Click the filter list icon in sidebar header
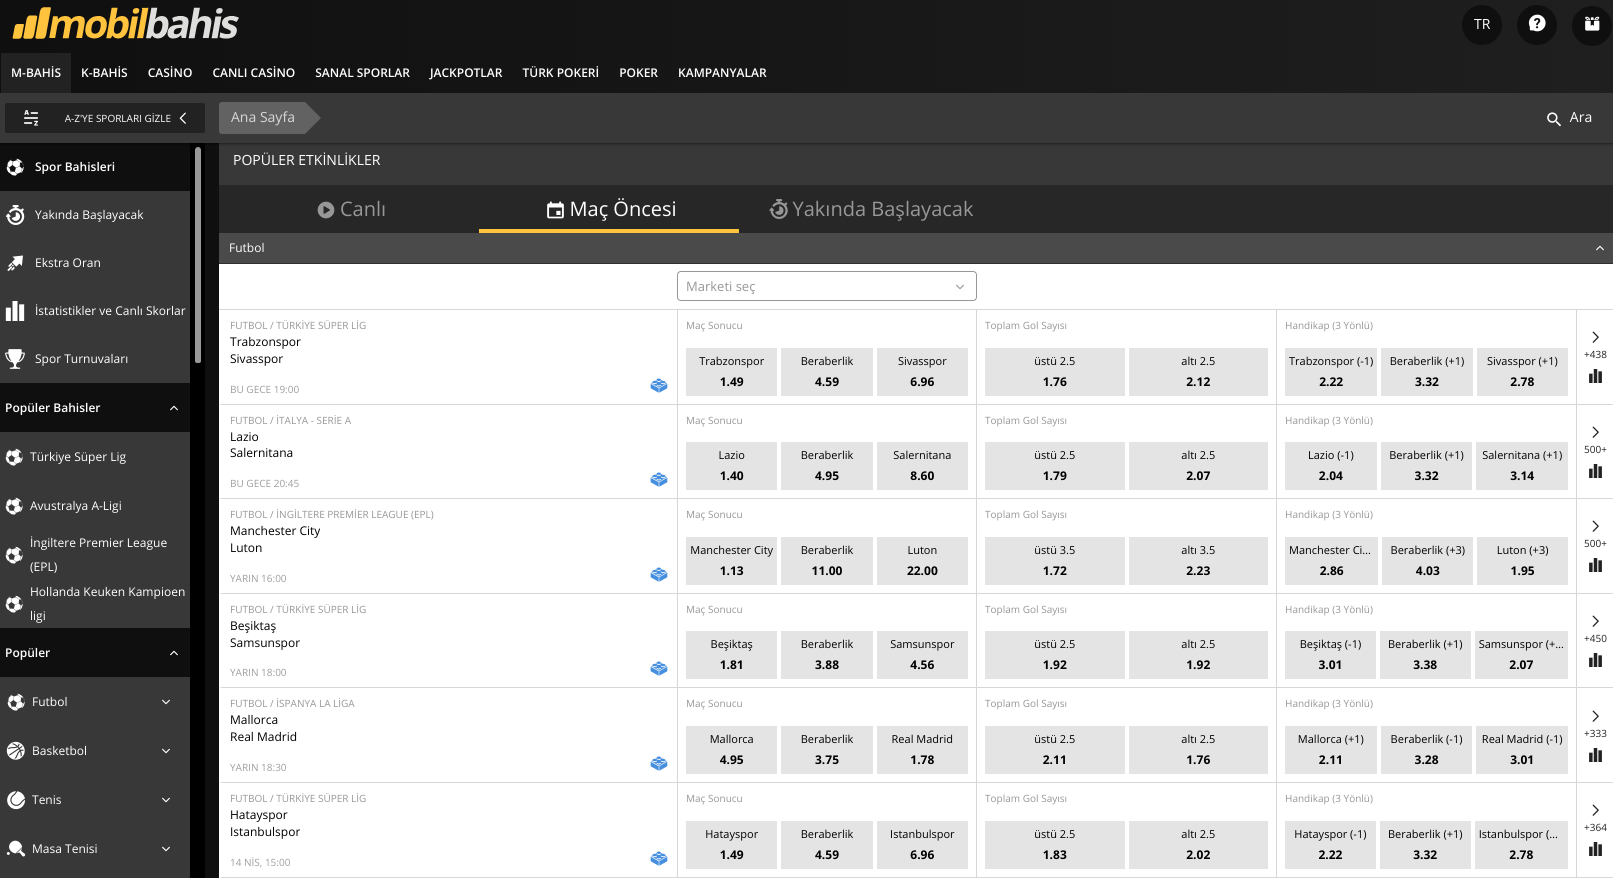The image size is (1613, 878). [31, 118]
